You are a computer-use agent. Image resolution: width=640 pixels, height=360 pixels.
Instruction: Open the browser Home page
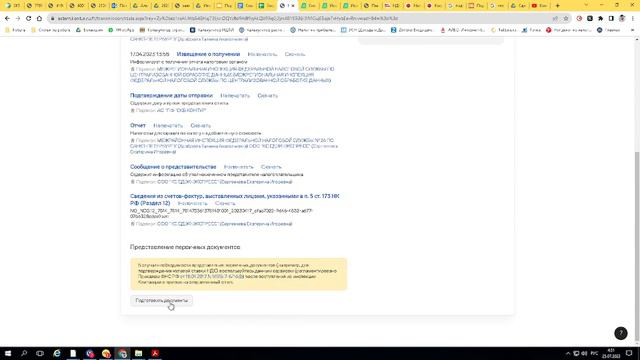39,18
